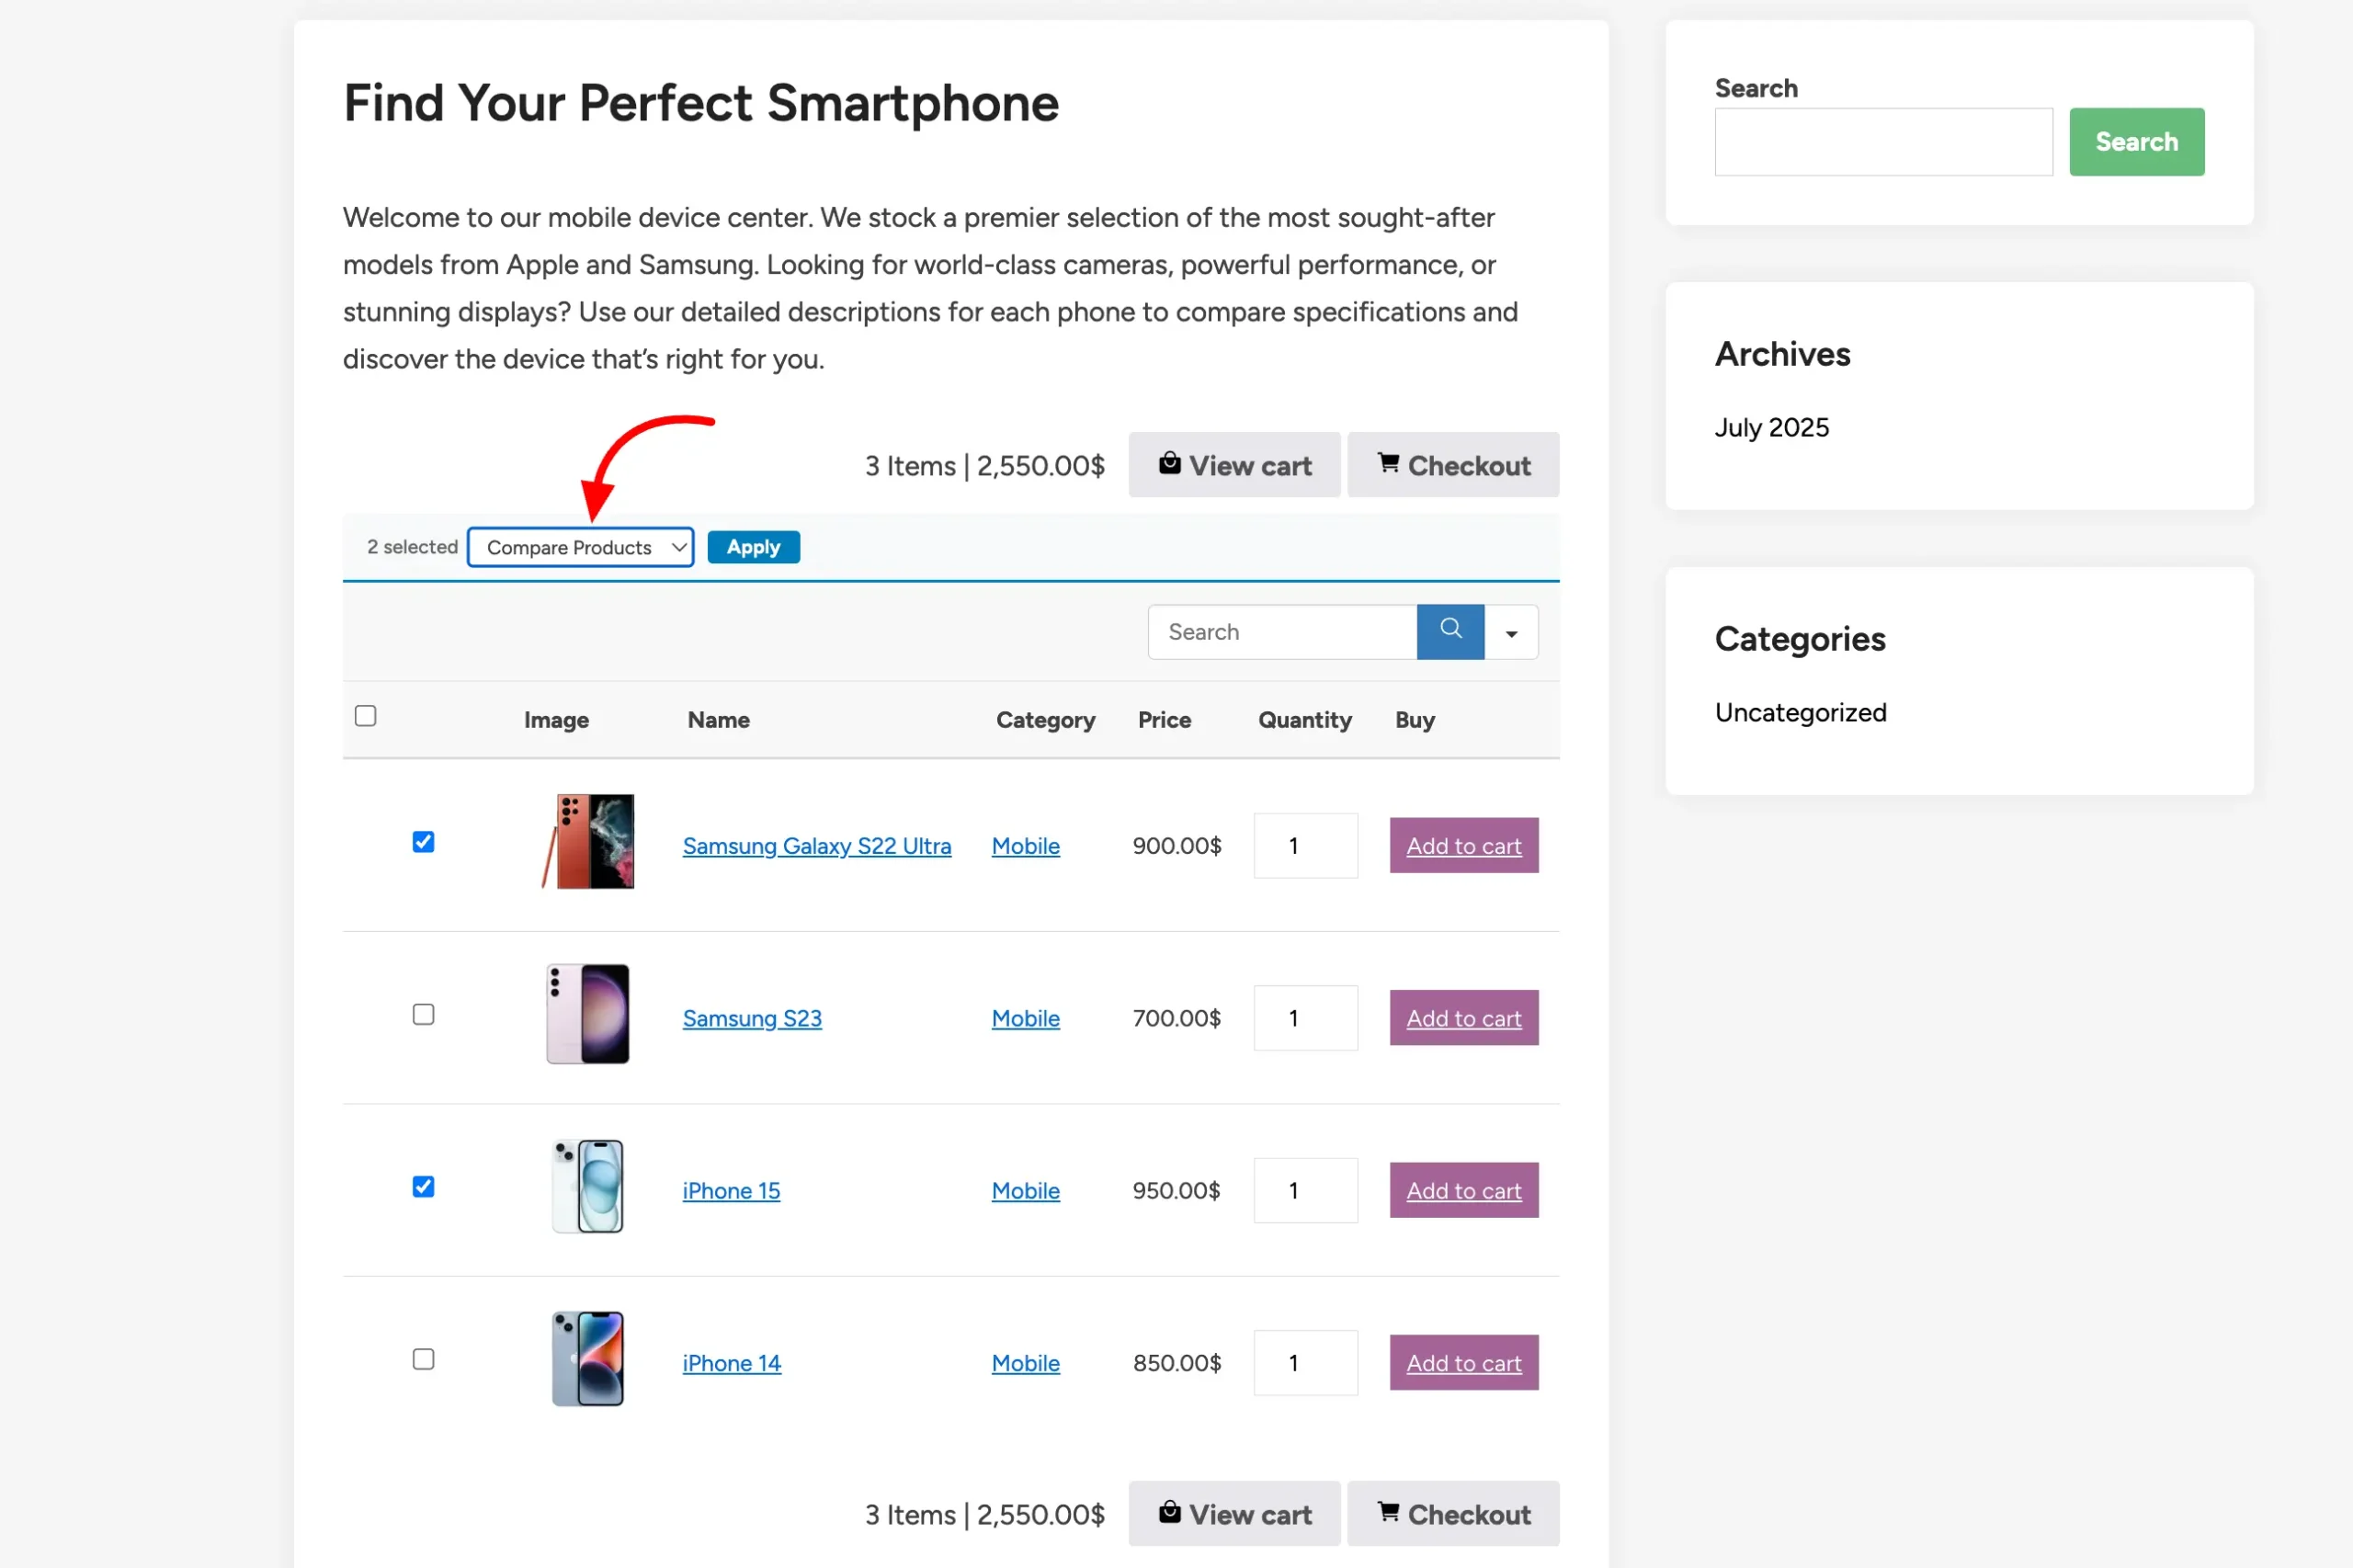Click the Price column header
Viewport: 2353px width, 1568px height.
coord(1164,720)
